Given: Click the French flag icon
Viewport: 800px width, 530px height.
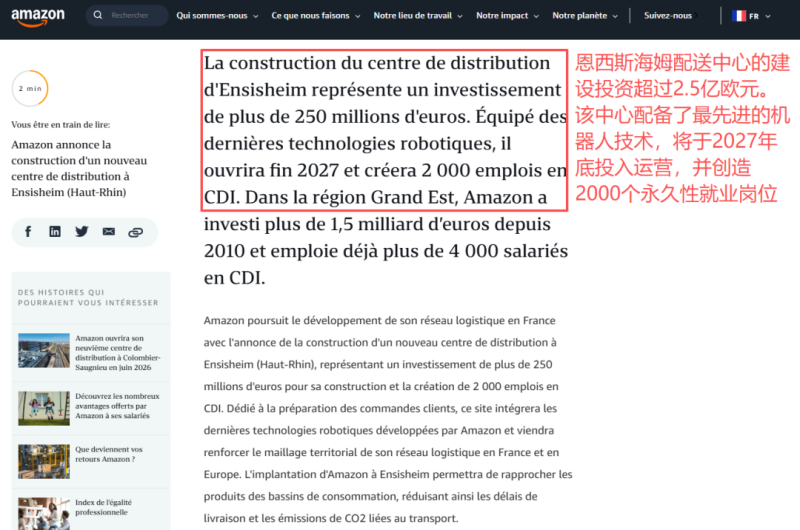Looking at the screenshot, I should click(x=739, y=16).
